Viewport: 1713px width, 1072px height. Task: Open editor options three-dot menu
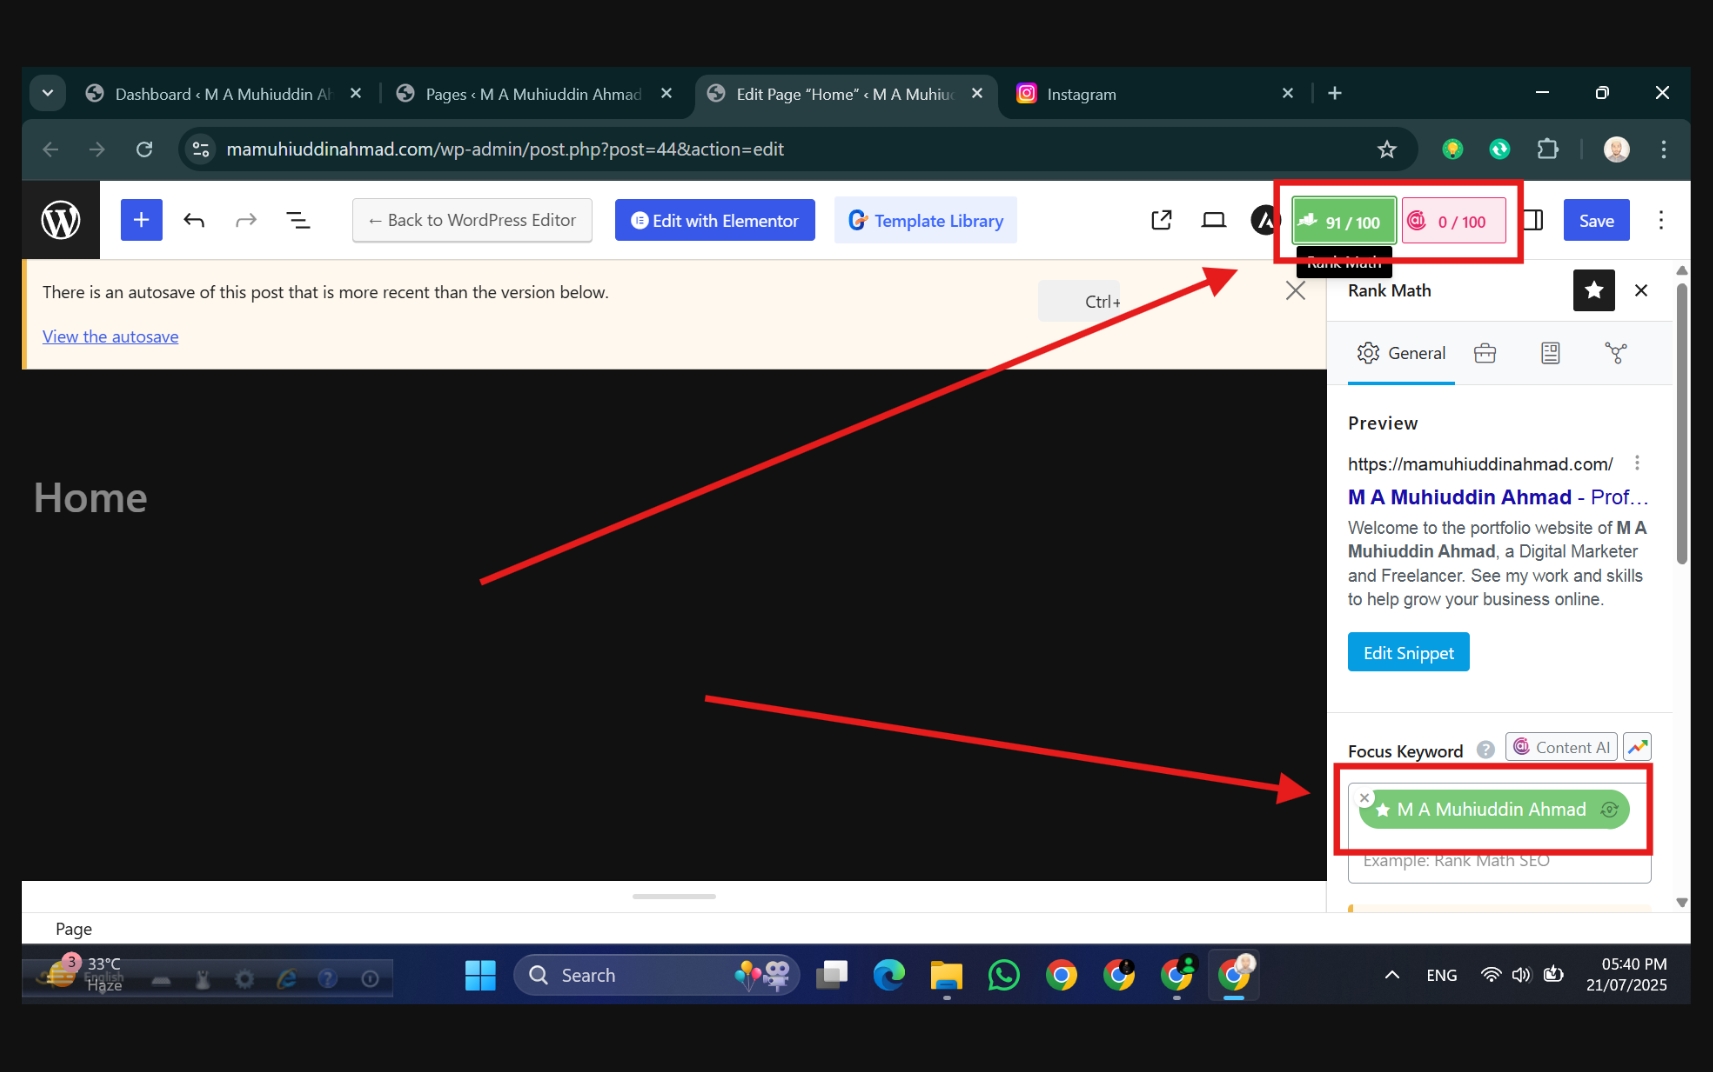pos(1661,220)
